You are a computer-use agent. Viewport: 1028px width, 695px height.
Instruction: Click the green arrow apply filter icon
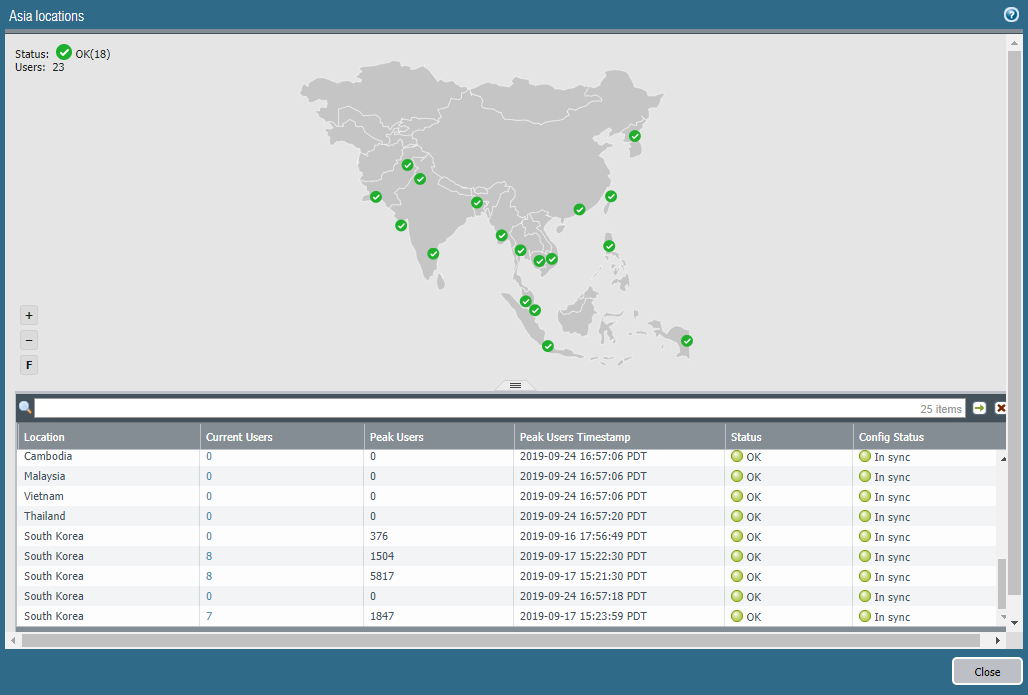point(980,408)
